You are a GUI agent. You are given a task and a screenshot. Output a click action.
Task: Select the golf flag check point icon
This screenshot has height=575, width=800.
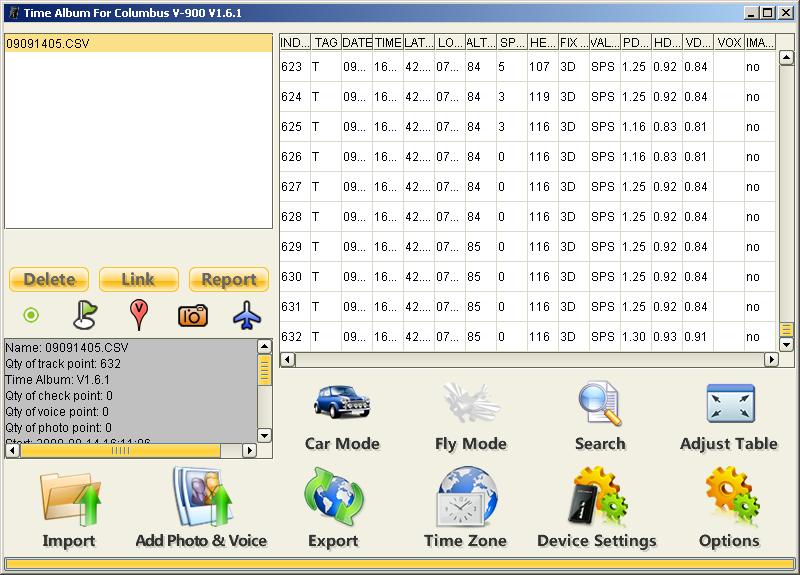pyautogui.click(x=85, y=315)
